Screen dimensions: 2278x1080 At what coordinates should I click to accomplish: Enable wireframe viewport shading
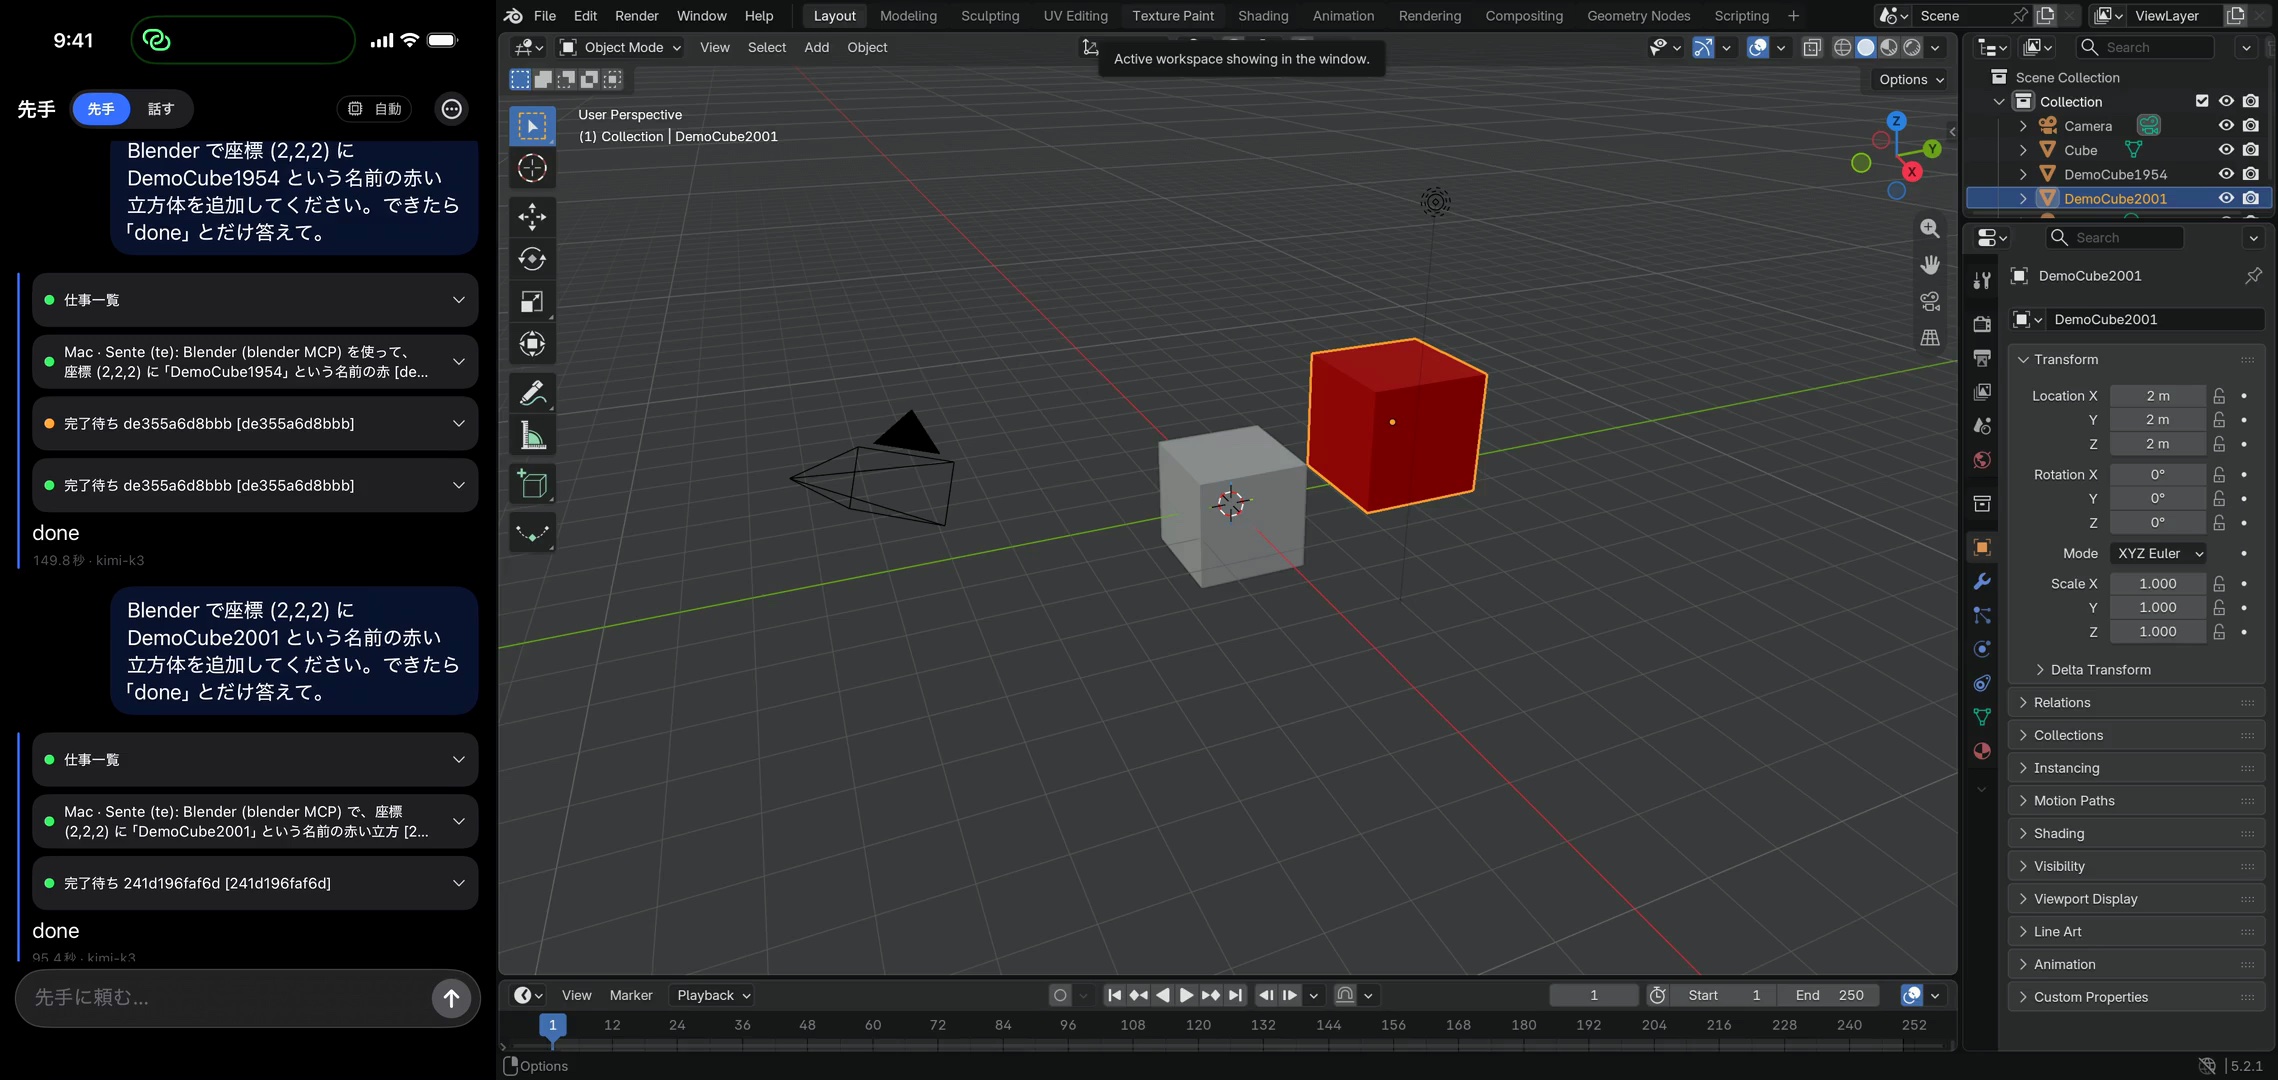(1842, 47)
